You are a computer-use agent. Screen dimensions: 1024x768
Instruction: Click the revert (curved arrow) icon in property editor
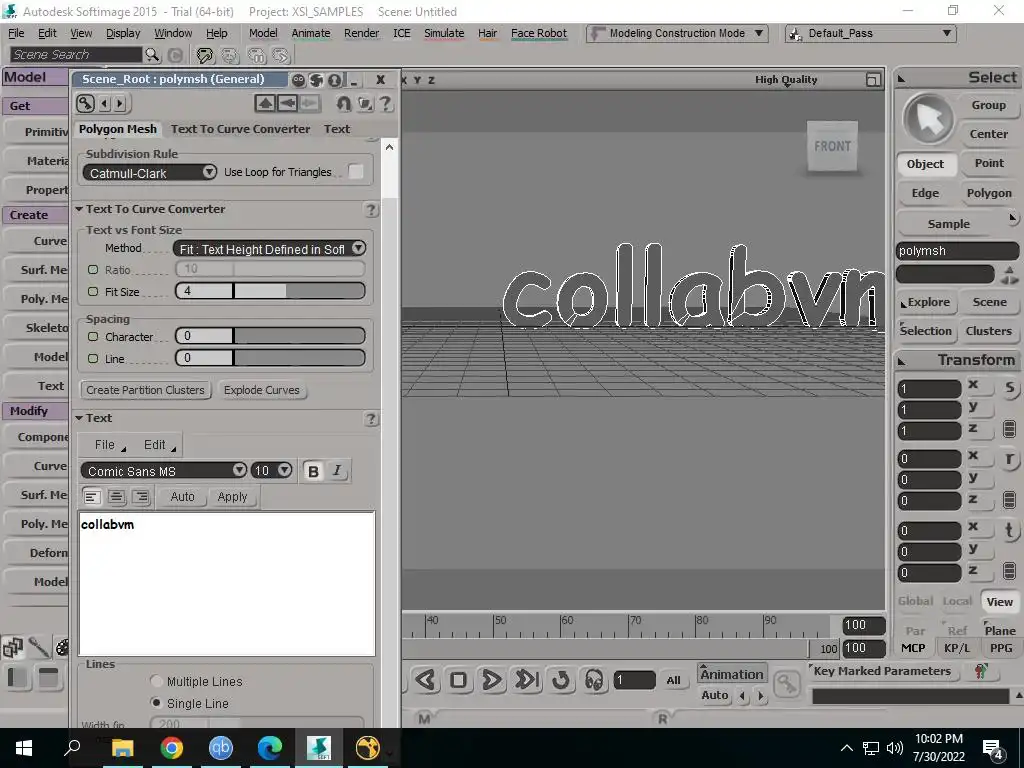pos(343,103)
